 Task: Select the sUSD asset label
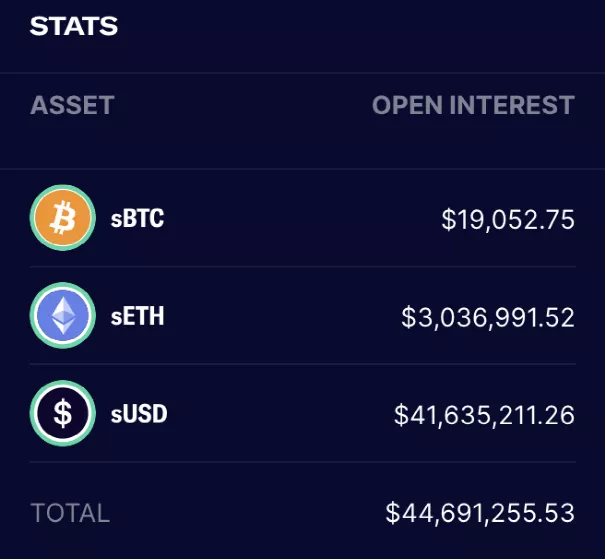click(139, 414)
